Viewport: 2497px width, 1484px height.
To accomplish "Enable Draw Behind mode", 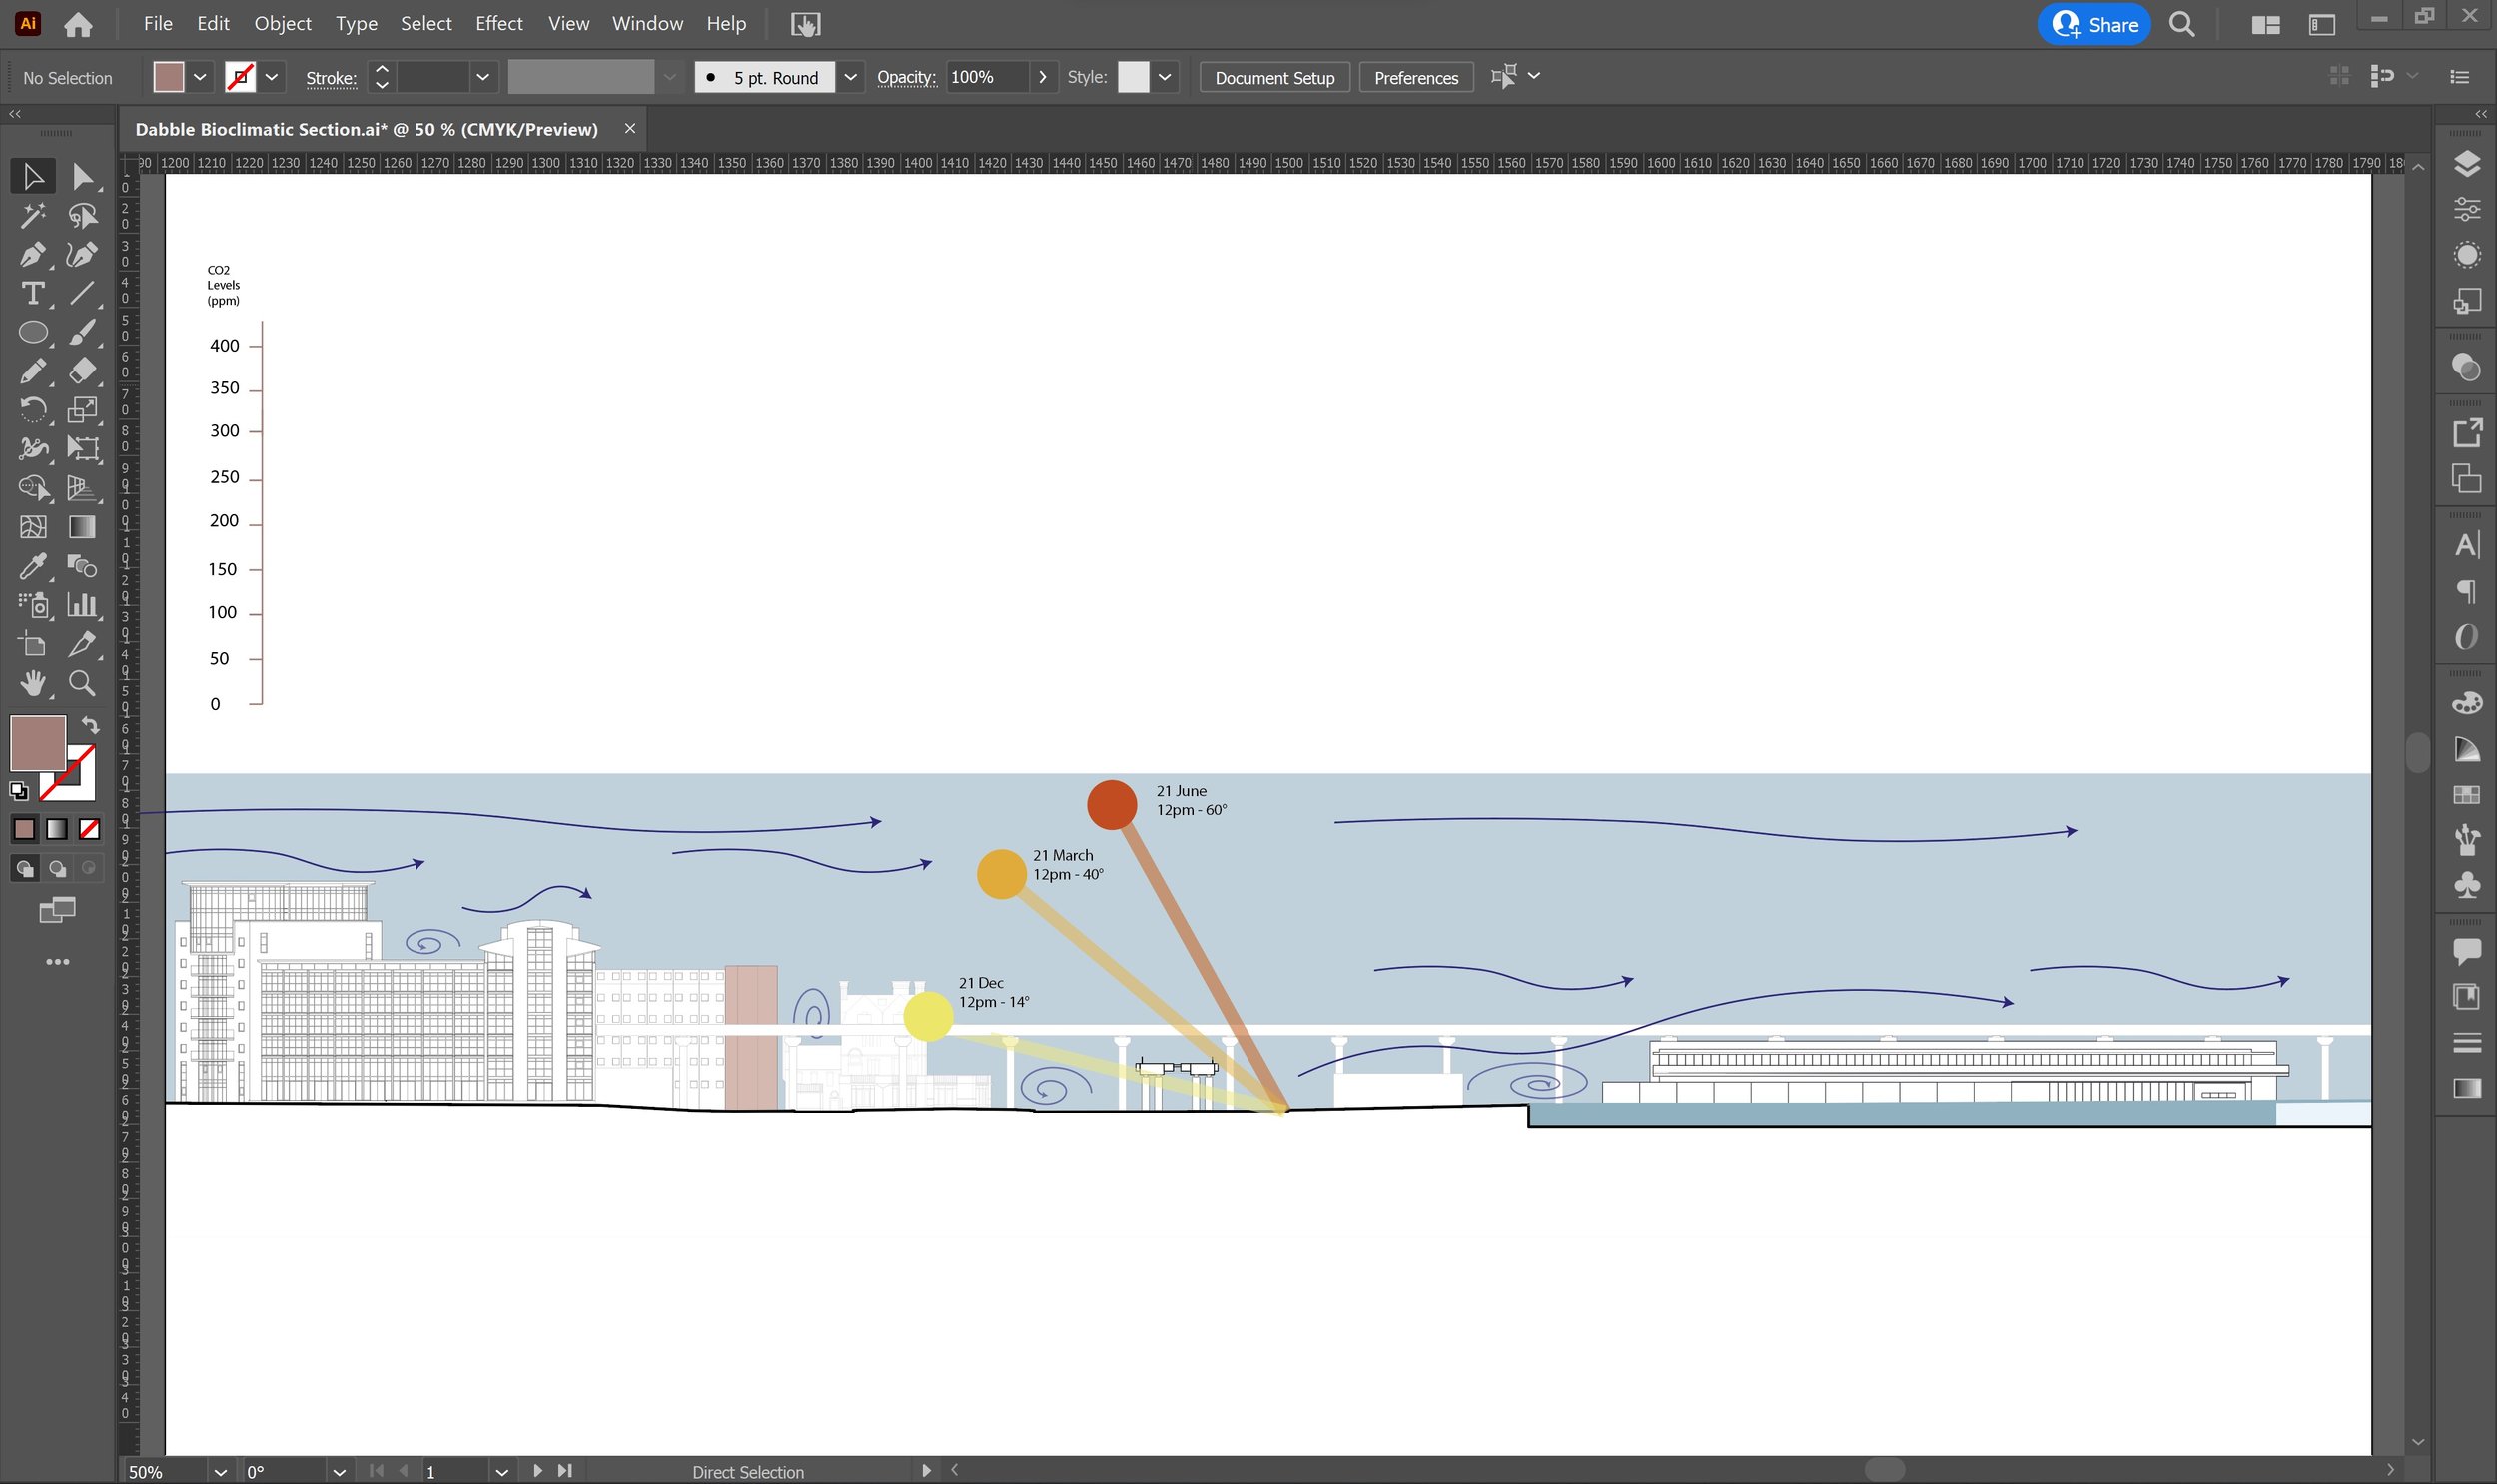I will 57,868.
